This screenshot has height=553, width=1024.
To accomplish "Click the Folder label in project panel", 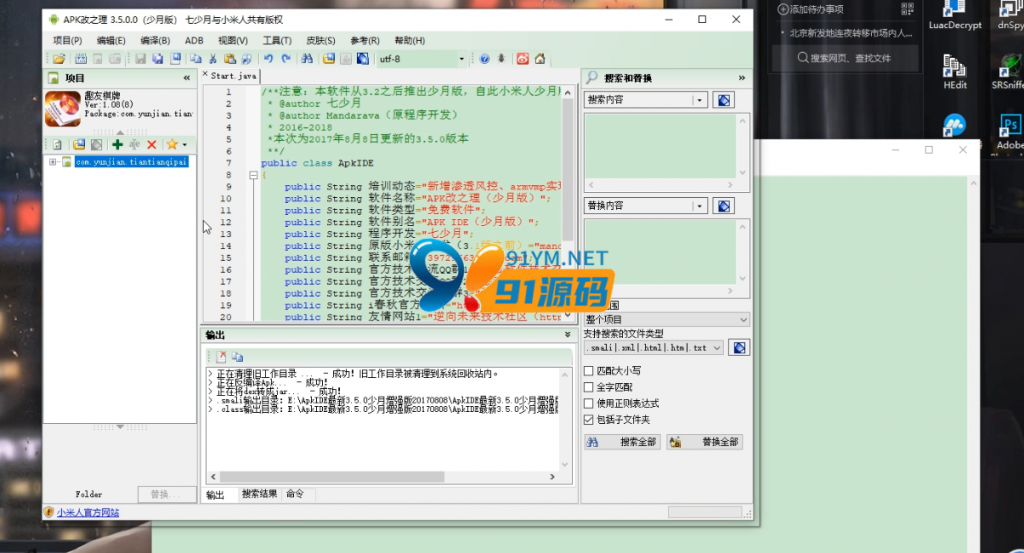I will [x=89, y=494].
